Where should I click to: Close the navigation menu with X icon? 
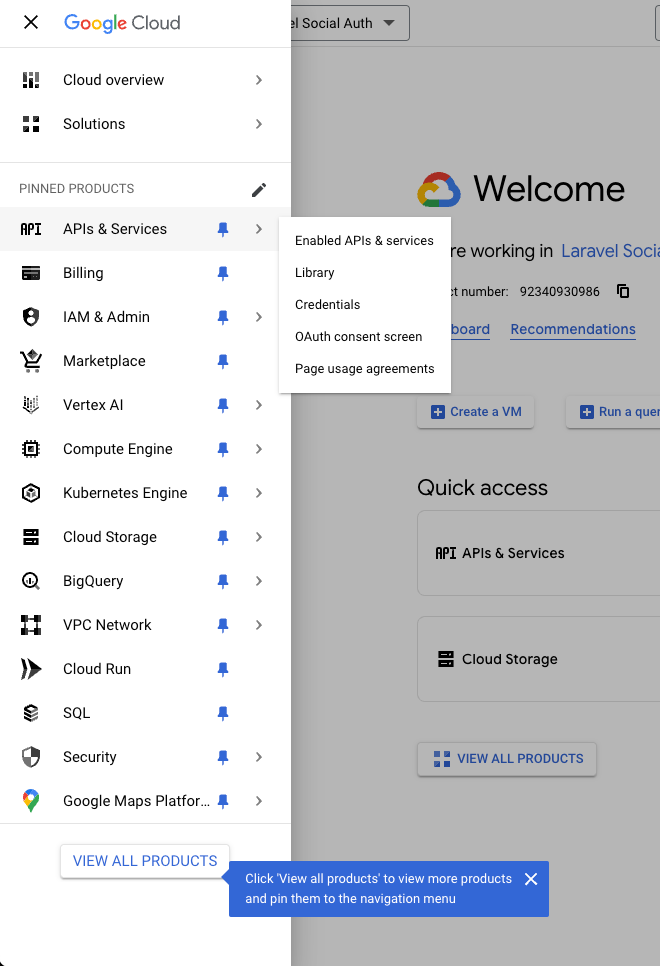[x=31, y=23]
